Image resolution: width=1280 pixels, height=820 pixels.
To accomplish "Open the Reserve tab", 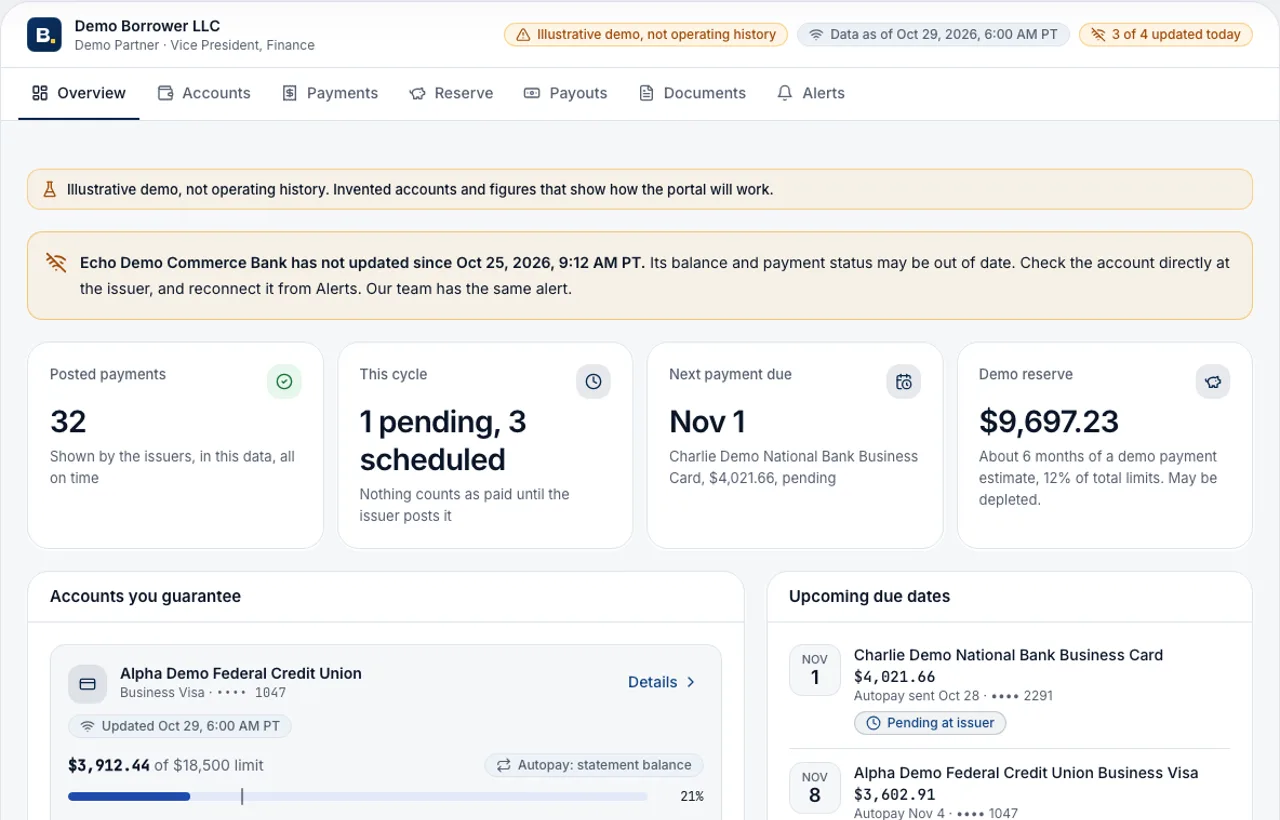I will pos(451,93).
